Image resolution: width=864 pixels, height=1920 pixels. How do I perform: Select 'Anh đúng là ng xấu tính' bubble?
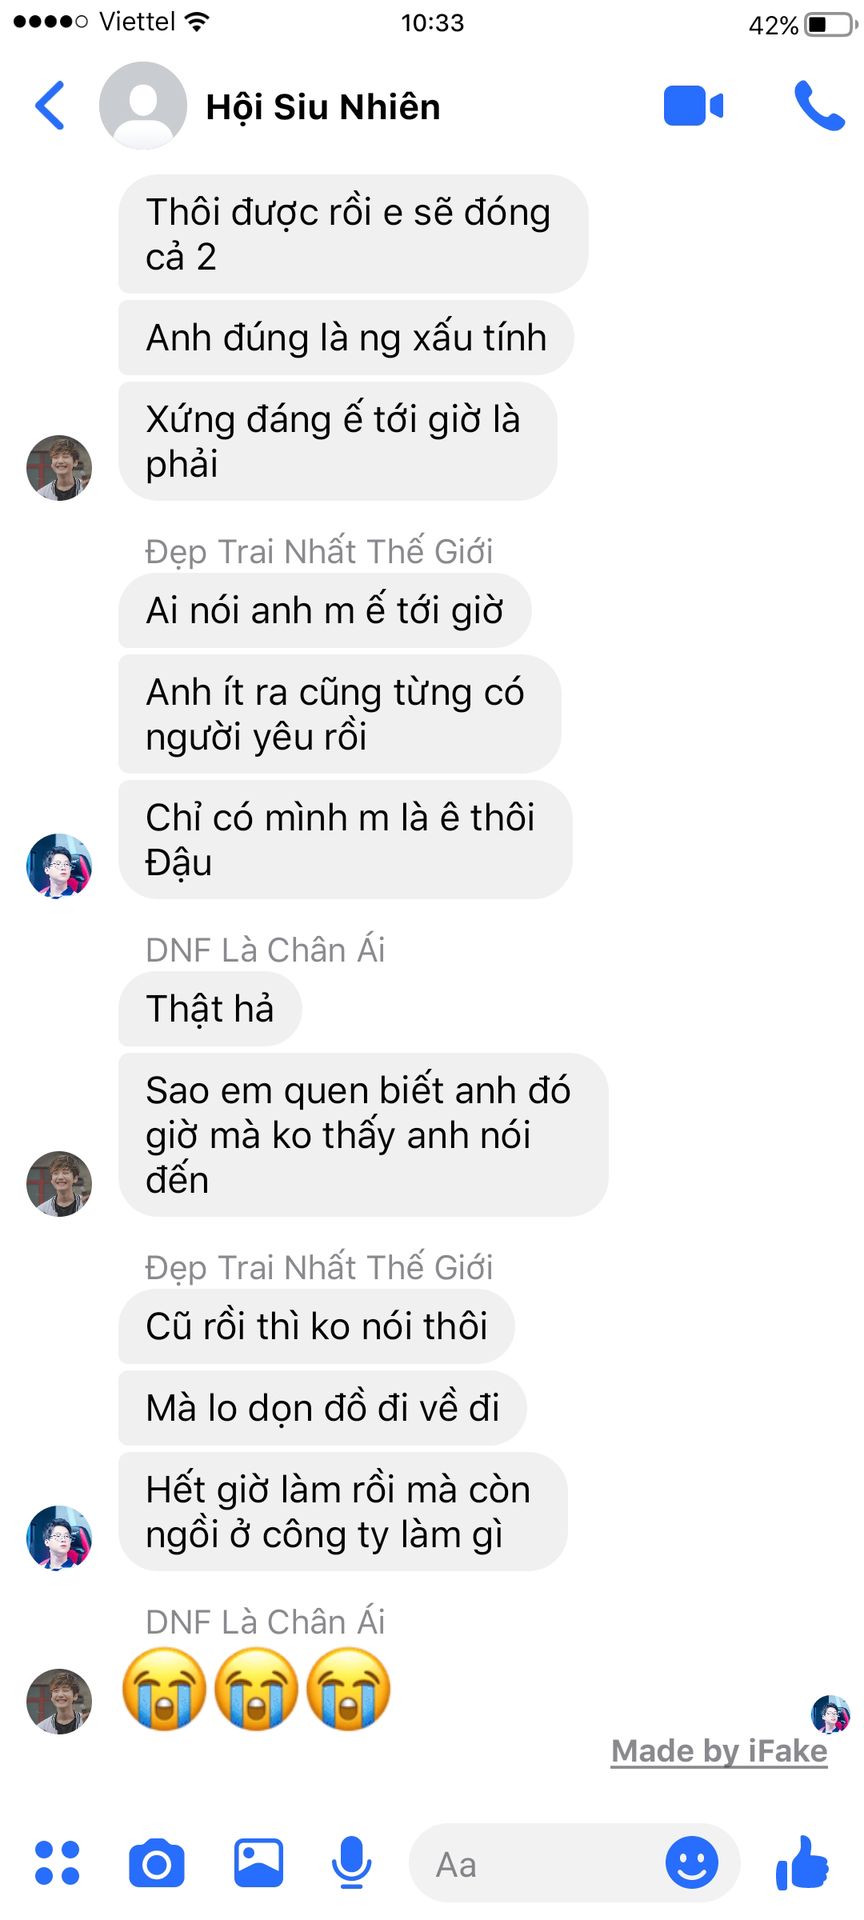tap(346, 338)
